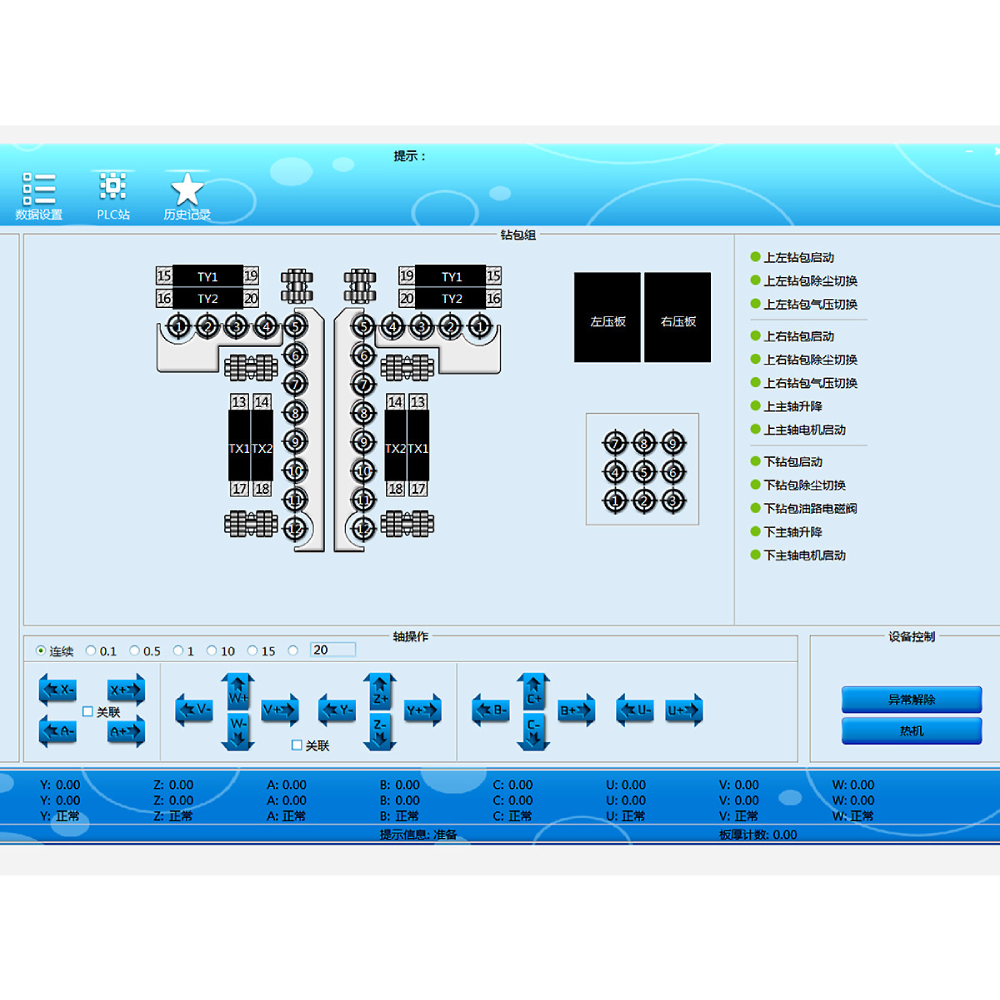Jog the C+ axis up arrow
Viewport: 1000px width, 1000px height.
point(534,692)
